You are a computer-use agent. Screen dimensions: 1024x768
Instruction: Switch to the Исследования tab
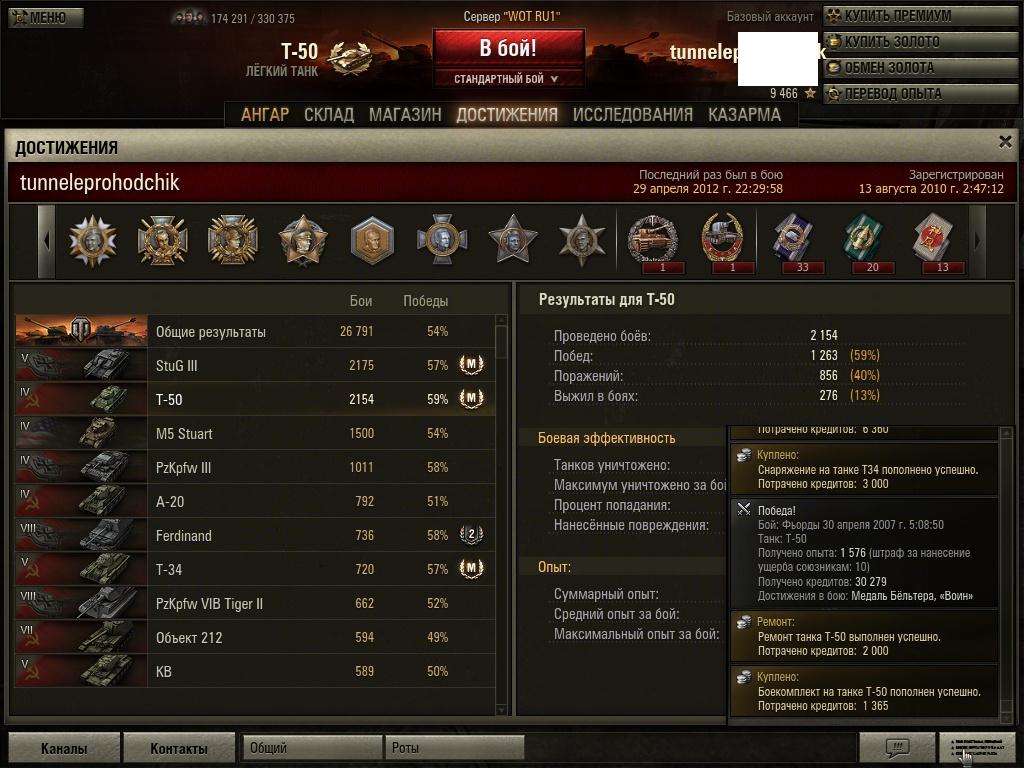(x=633, y=115)
